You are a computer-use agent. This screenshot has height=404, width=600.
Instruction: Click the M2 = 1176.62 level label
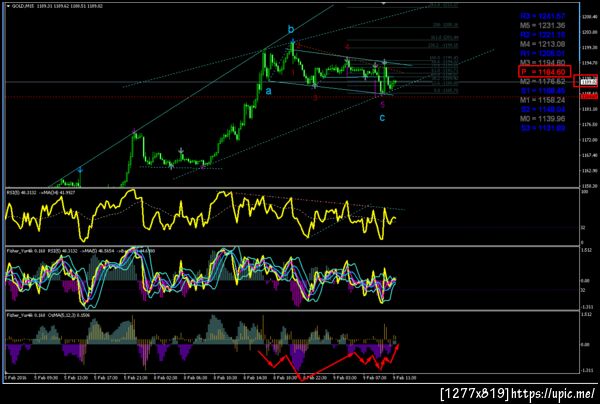point(543,81)
